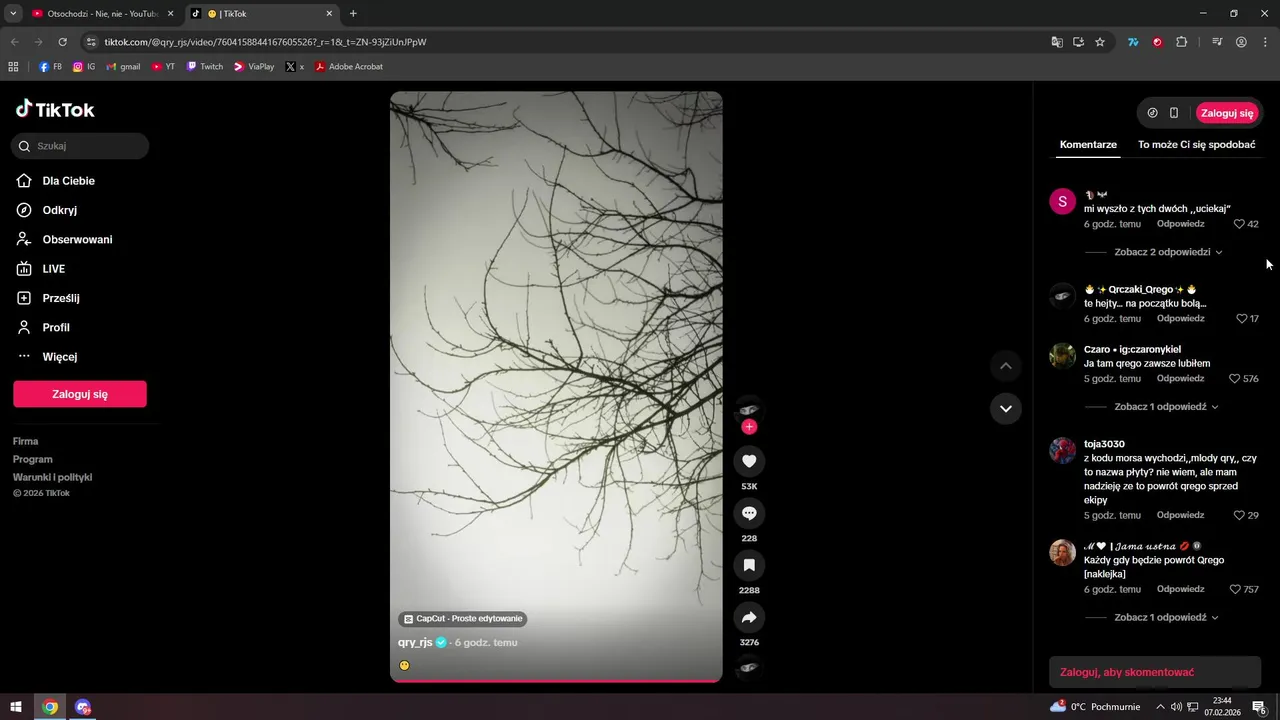Screen dimensions: 1280x720
Task: Switch to the Otsochodzi YouTube tab
Action: [103, 14]
